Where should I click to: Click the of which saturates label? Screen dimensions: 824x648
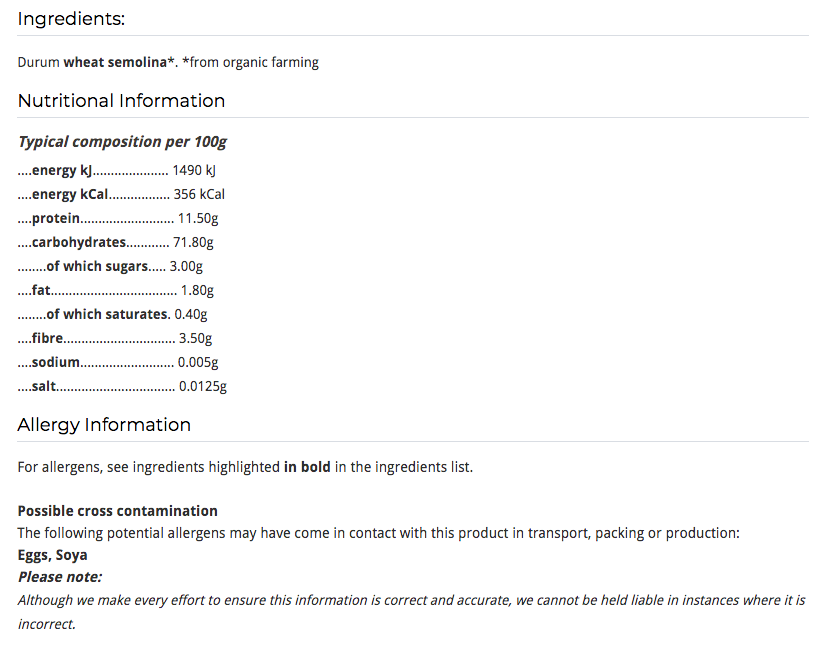click(107, 314)
